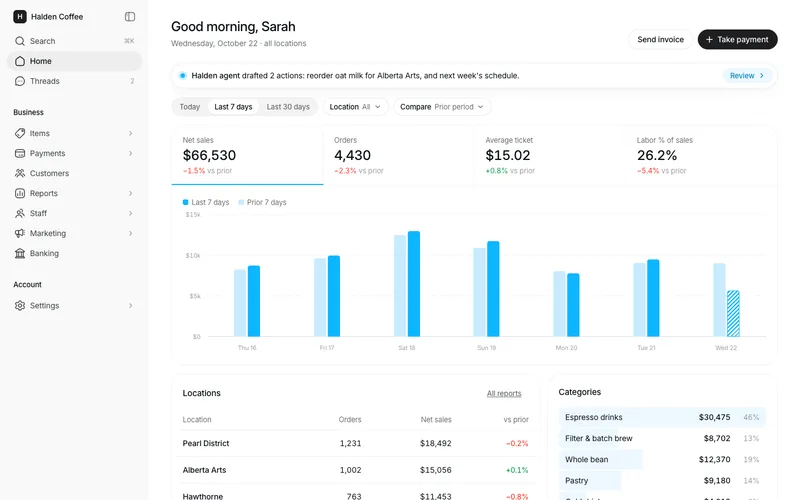Click the Search magnifier icon
Image resolution: width=800 pixels, height=500 pixels.
tap(20, 41)
